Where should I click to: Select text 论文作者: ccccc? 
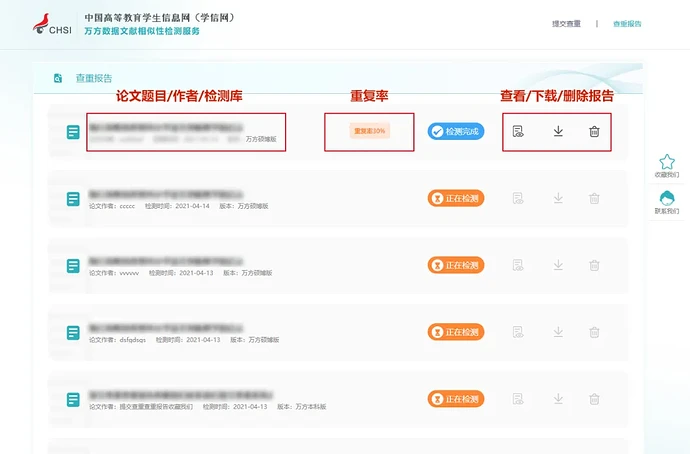pos(112,206)
